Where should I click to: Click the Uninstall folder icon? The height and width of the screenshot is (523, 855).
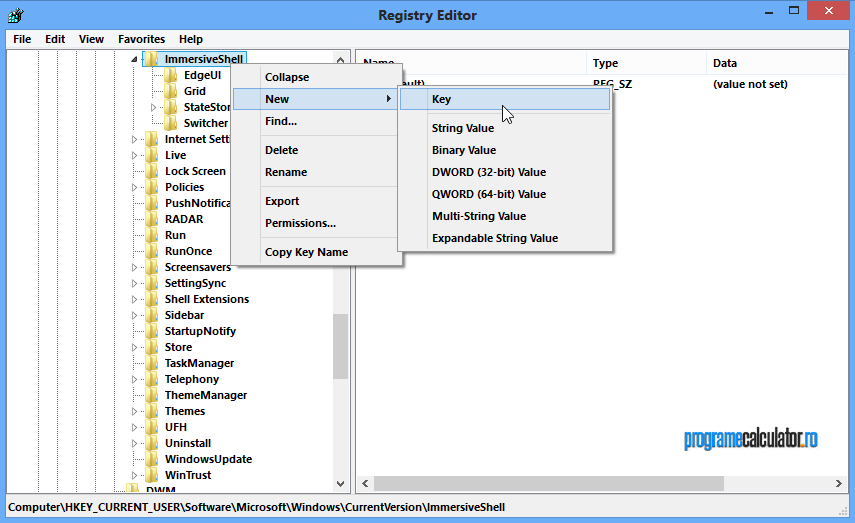(152, 443)
